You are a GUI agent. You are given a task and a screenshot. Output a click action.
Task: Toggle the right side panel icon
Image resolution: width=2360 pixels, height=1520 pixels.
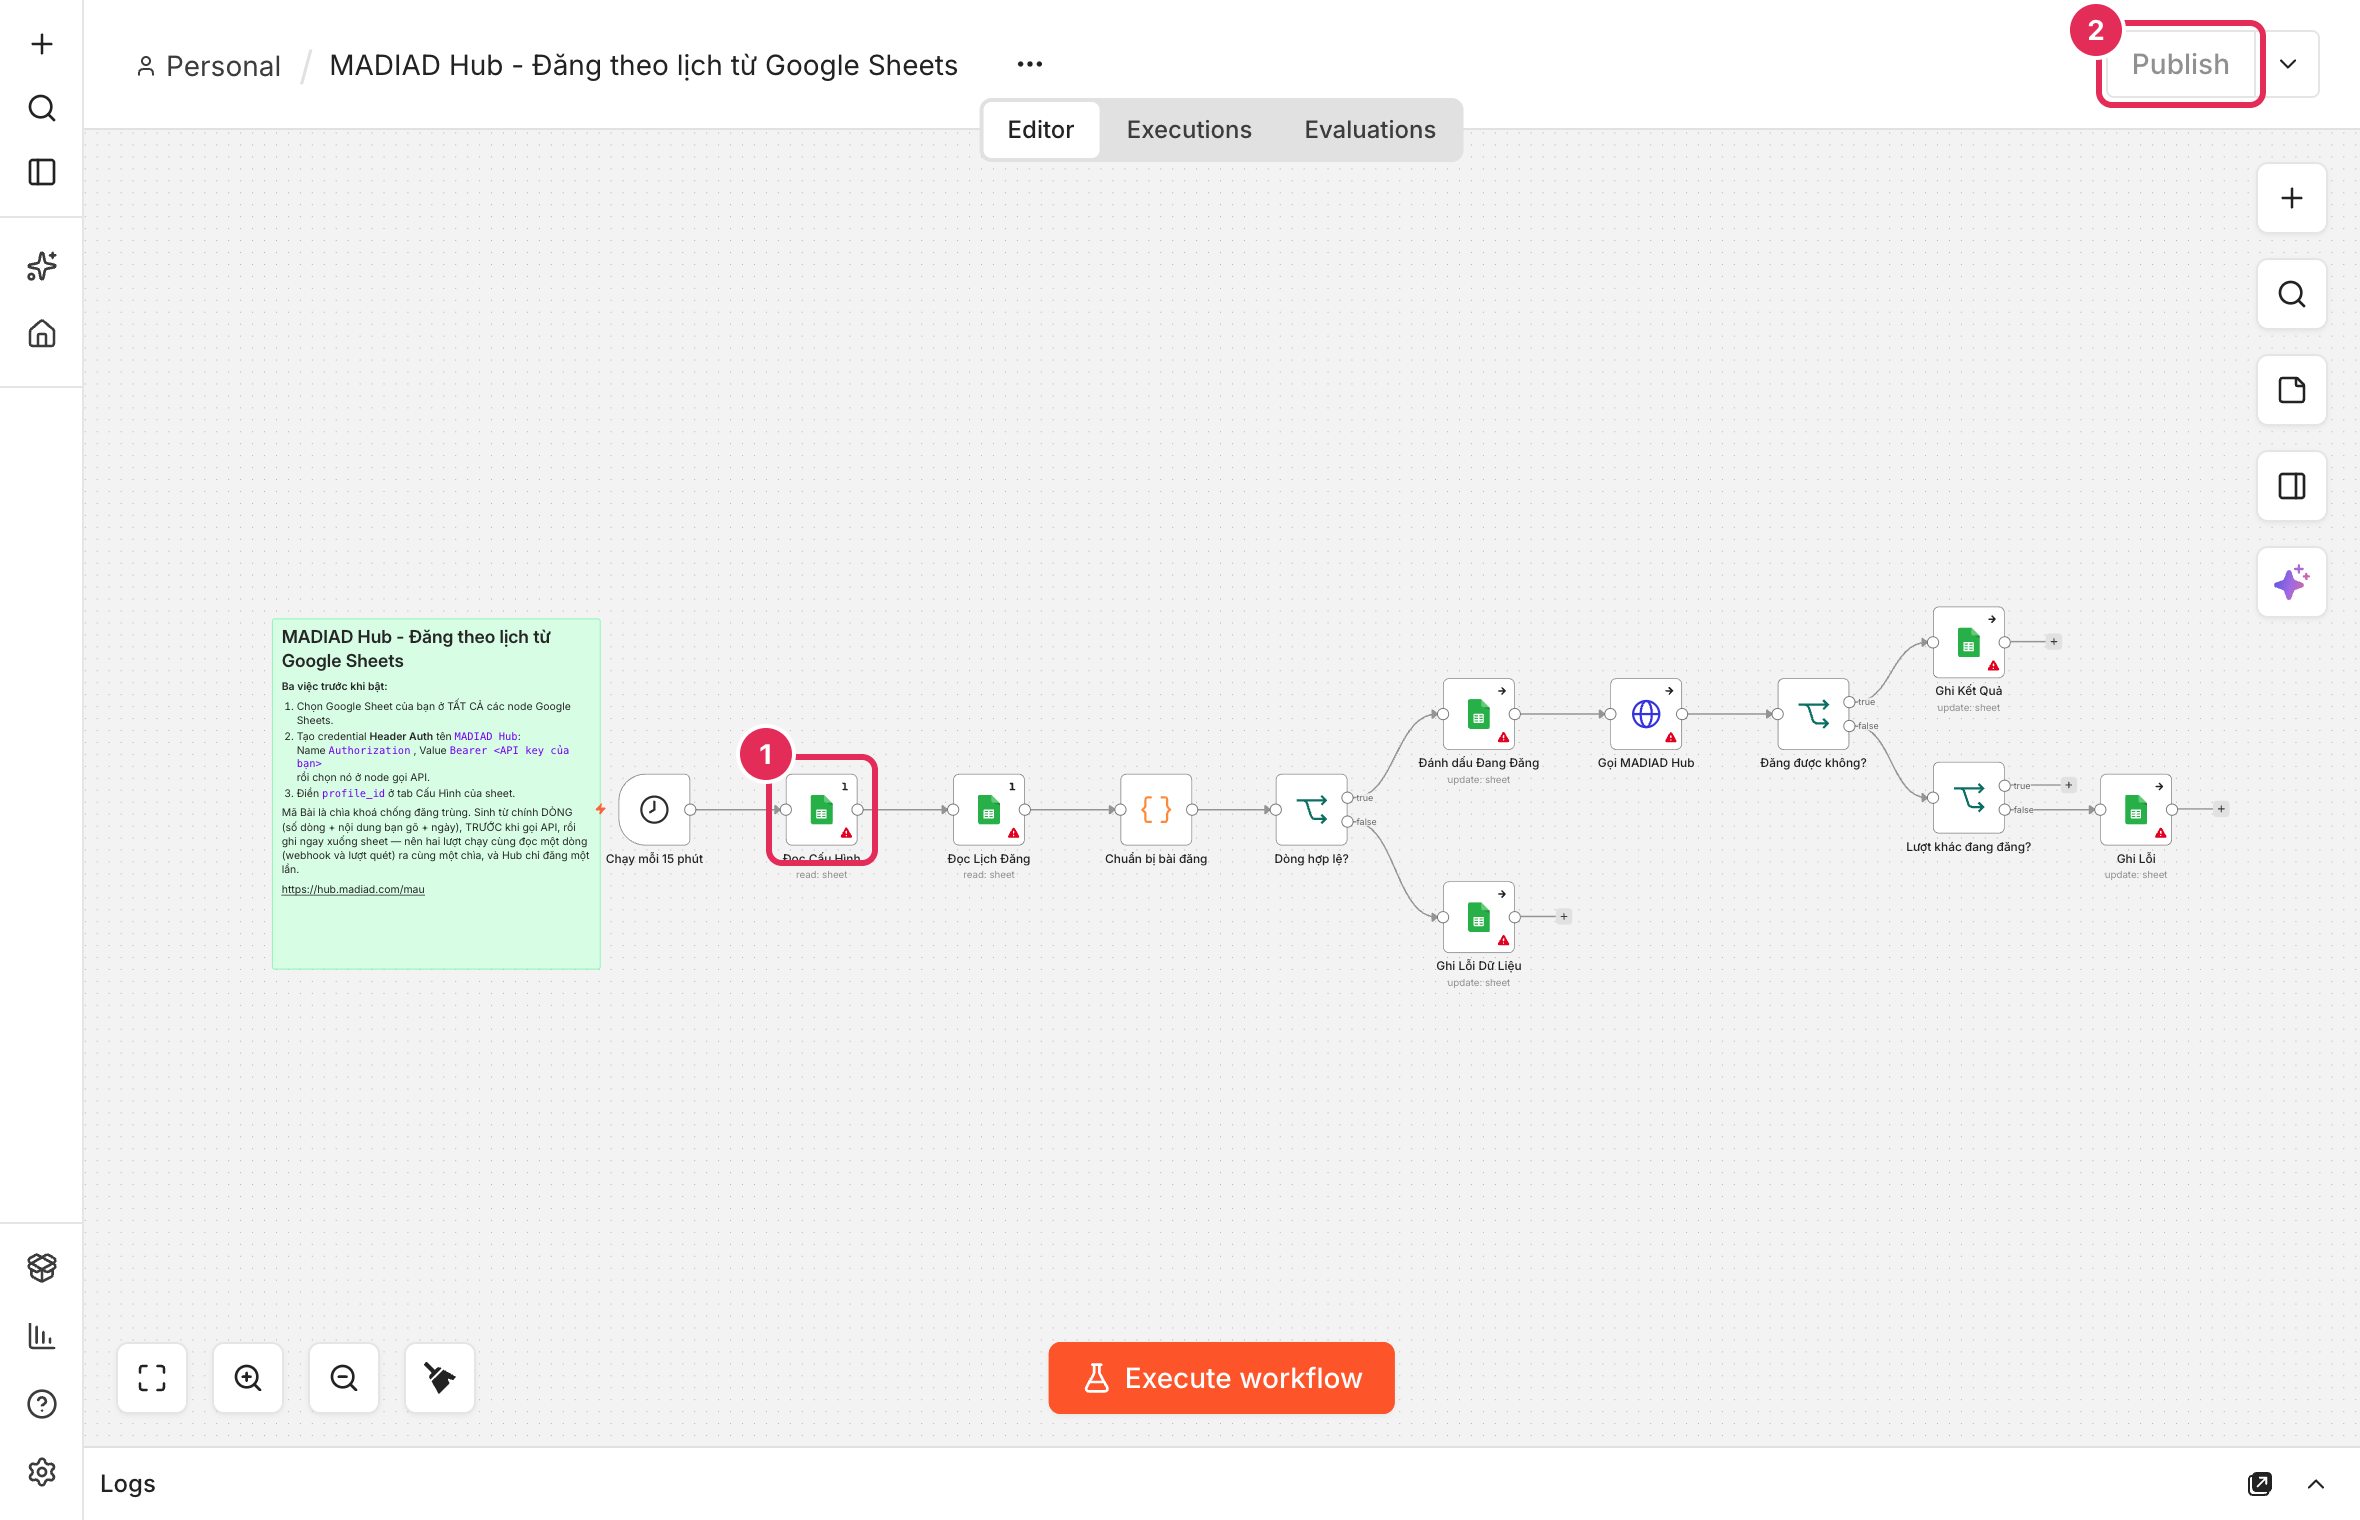(2292, 486)
